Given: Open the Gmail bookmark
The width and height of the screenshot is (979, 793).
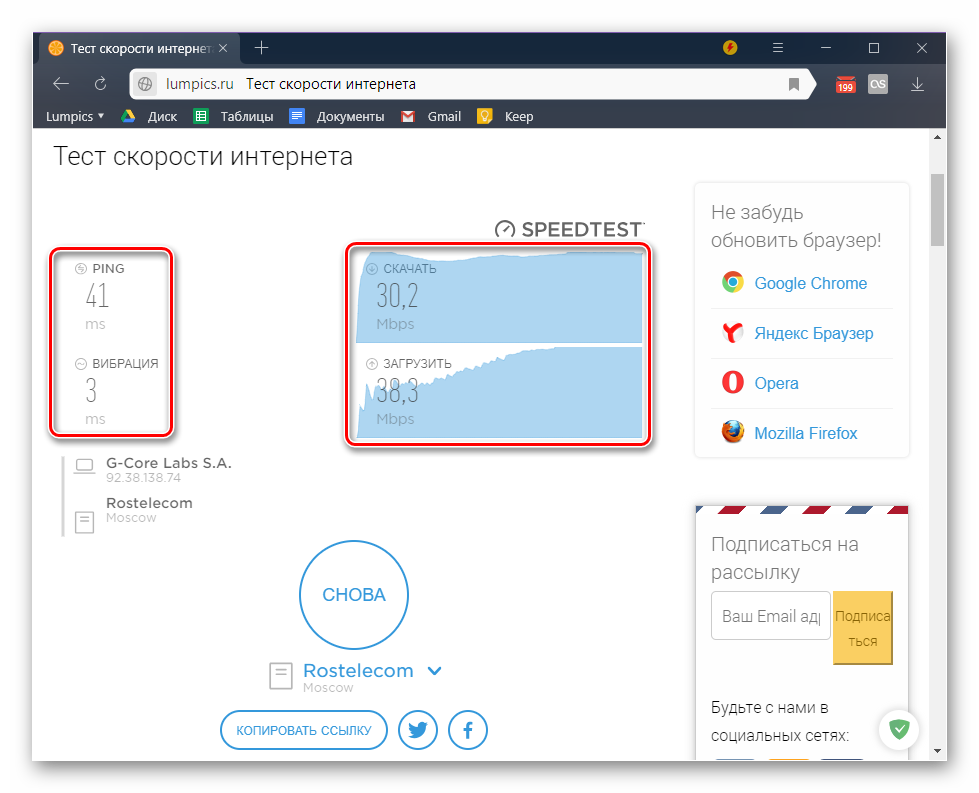Looking at the screenshot, I should (431, 117).
